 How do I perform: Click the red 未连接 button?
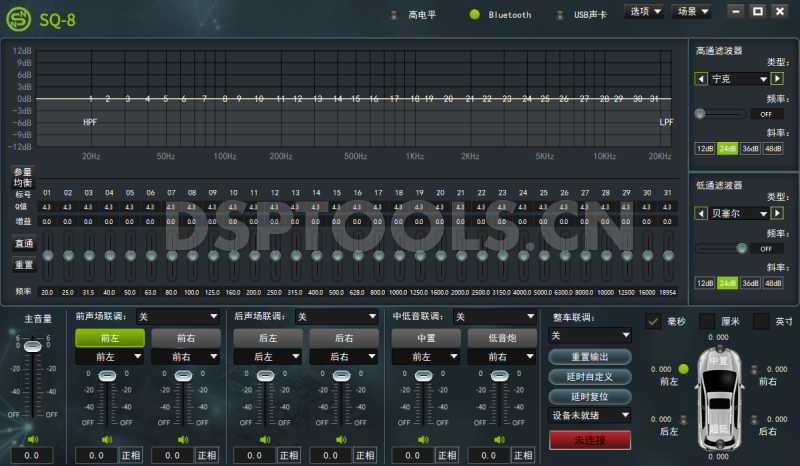590,440
